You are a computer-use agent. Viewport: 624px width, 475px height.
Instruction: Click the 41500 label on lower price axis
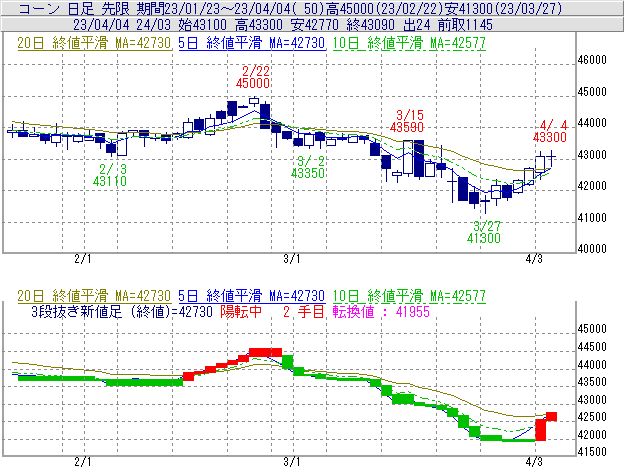point(588,452)
